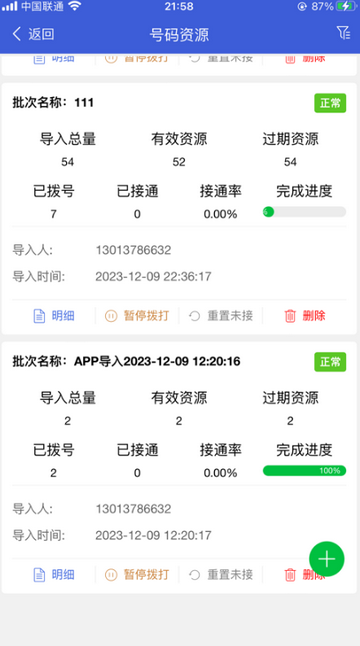
Task: Click the detail document icon for APP导入 batch
Action: 39,575
